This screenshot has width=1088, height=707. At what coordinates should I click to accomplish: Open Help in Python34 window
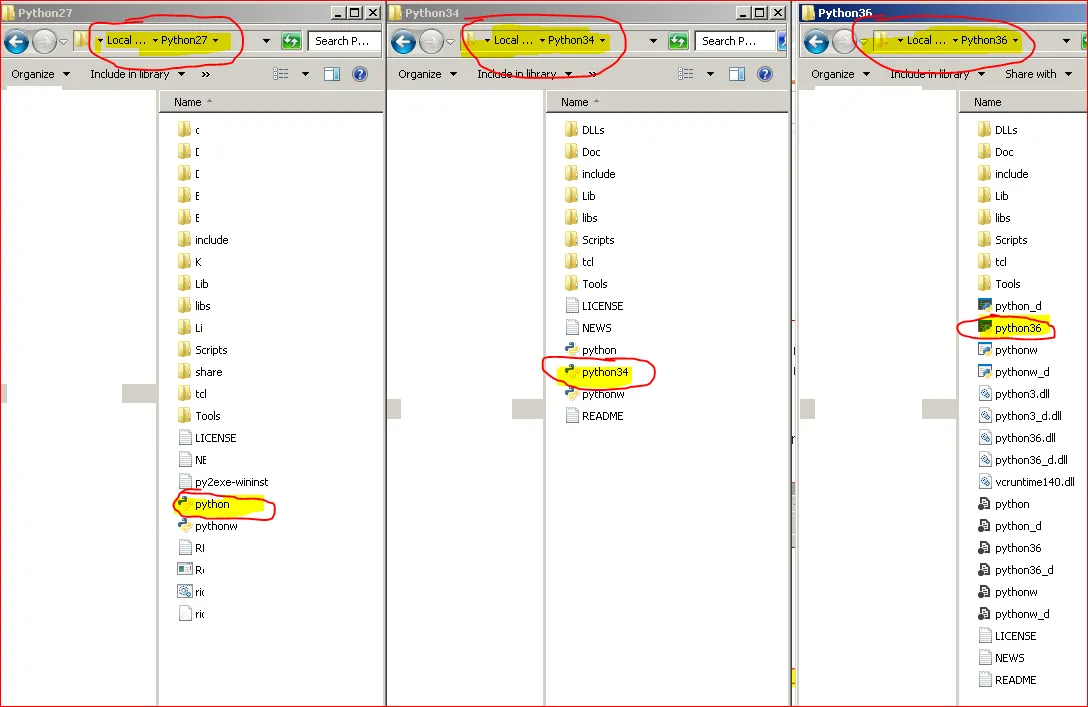click(x=765, y=74)
